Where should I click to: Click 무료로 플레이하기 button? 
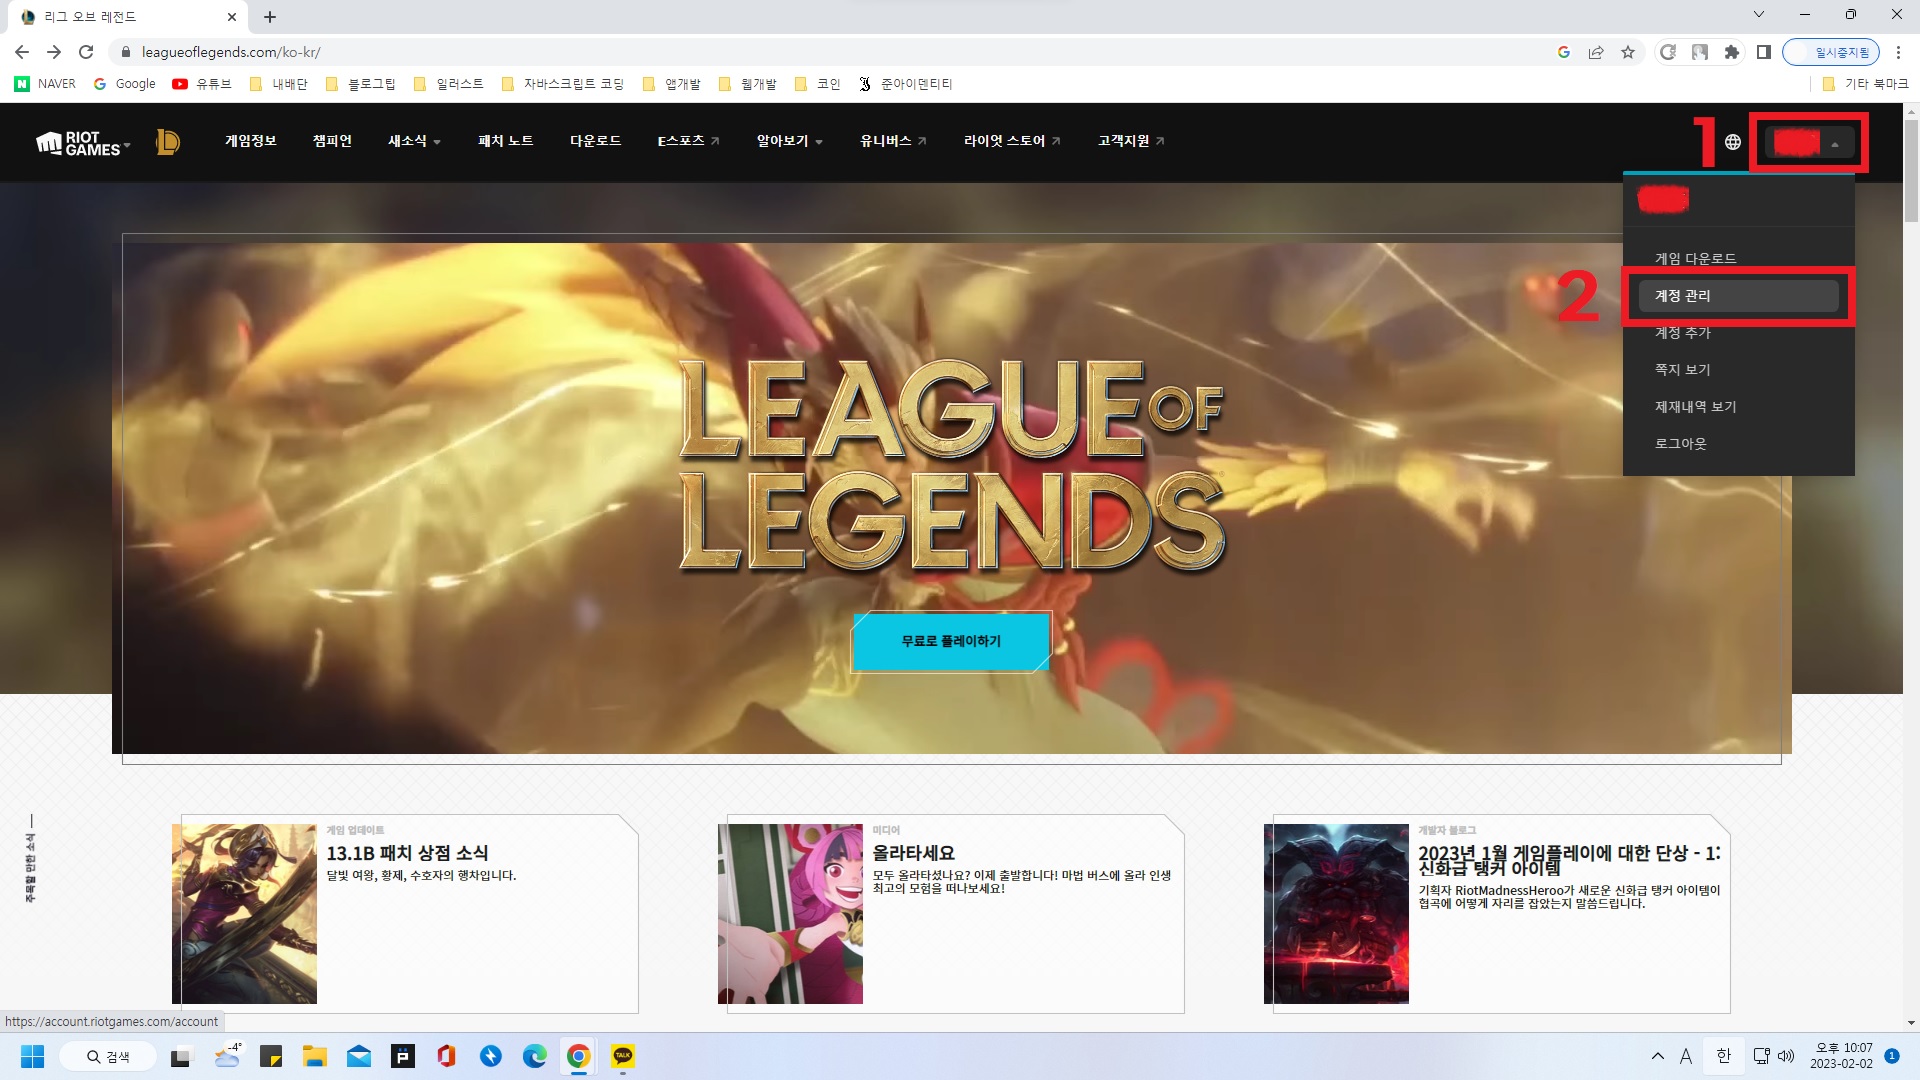(950, 641)
